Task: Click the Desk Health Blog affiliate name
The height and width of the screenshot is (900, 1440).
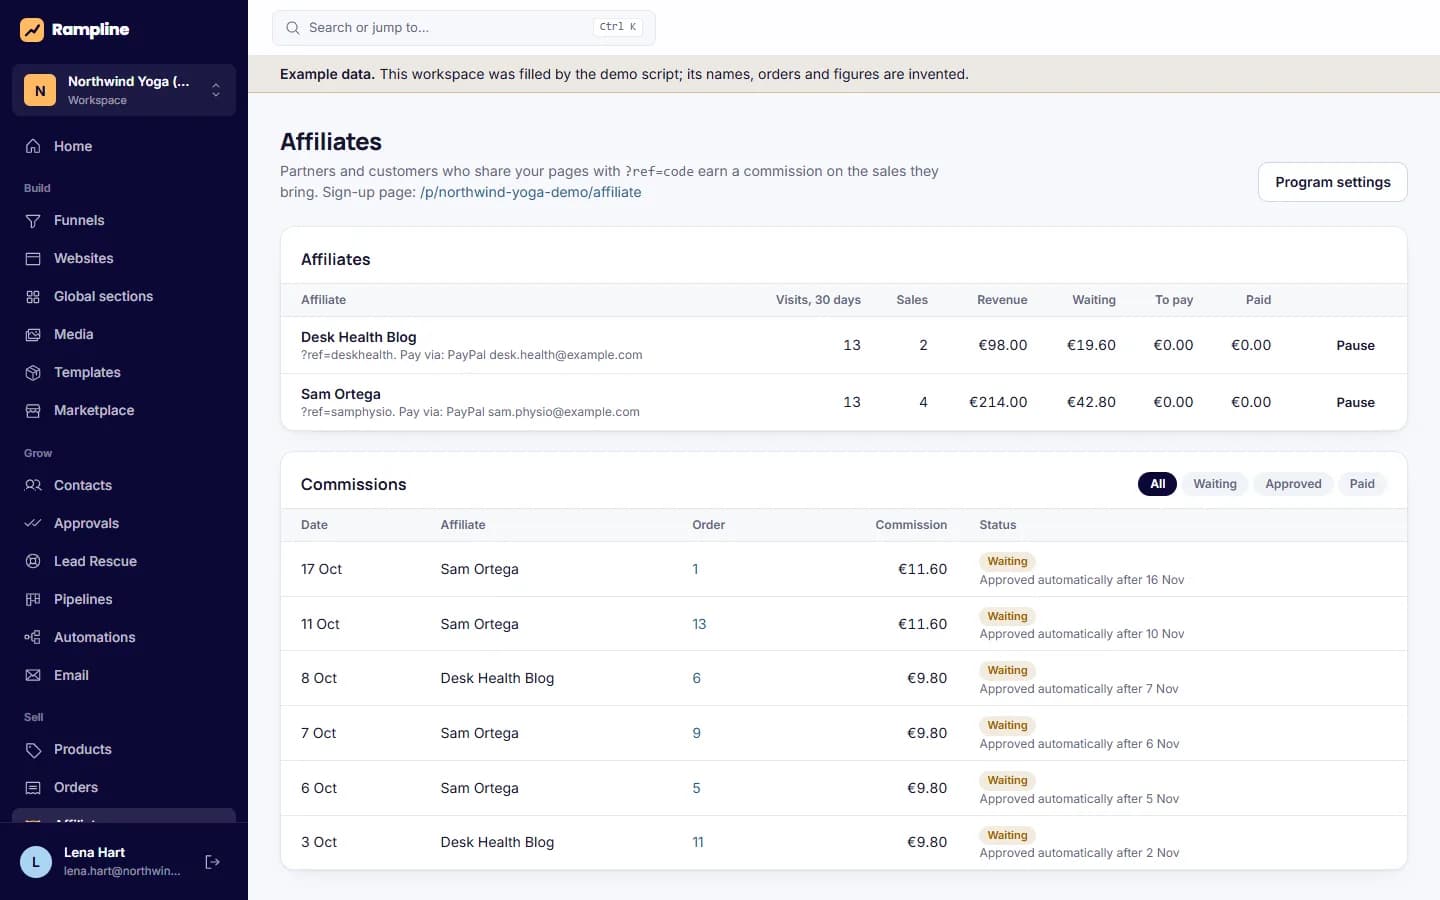Action: (x=358, y=337)
